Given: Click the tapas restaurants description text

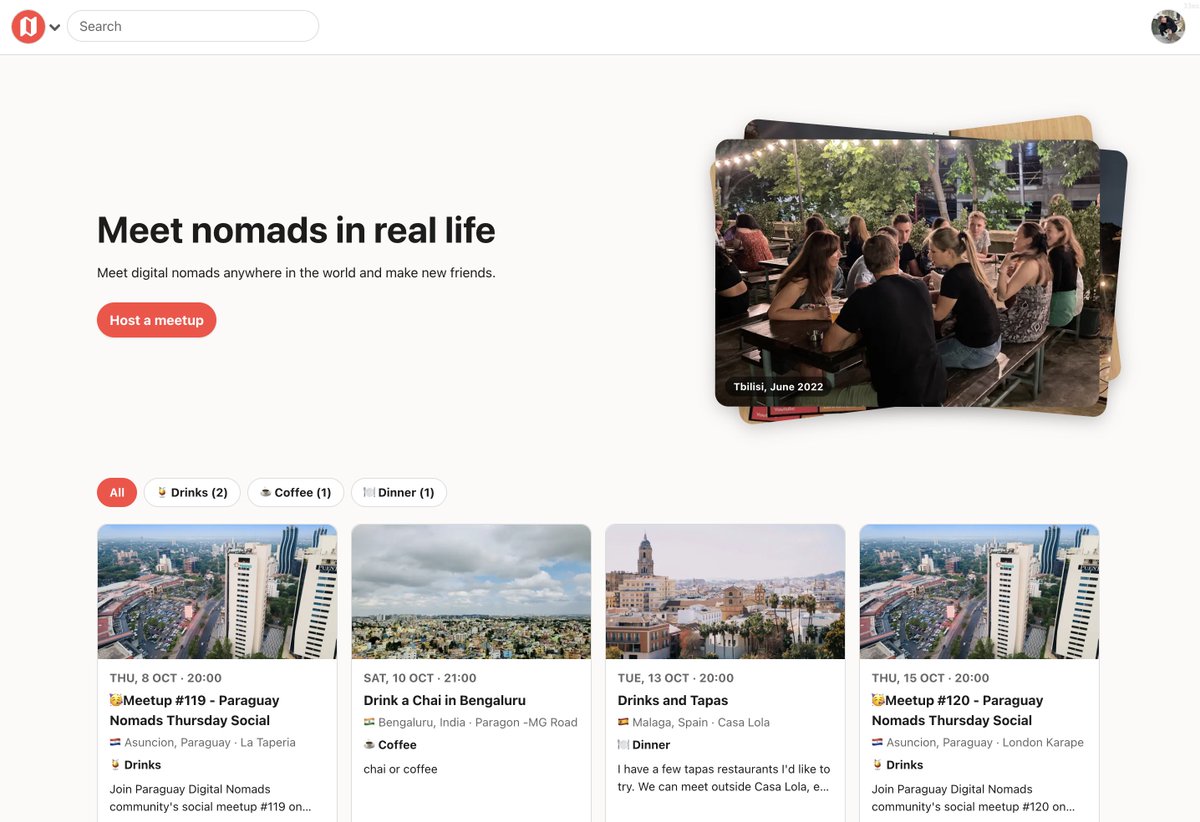Looking at the screenshot, I should point(724,778).
